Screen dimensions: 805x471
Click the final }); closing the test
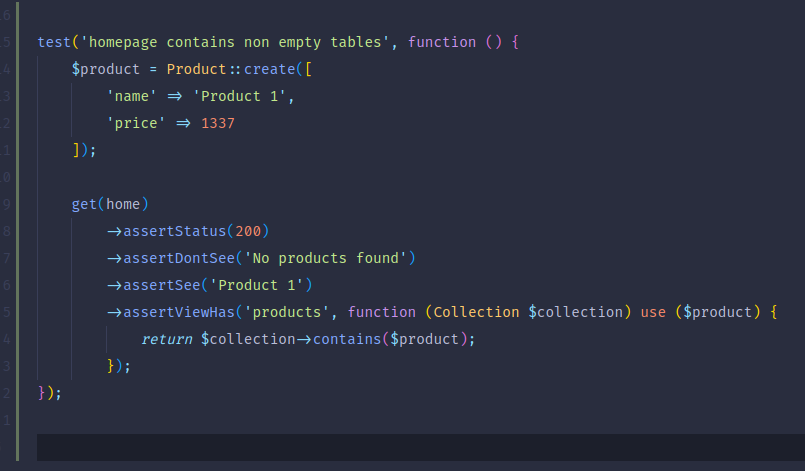point(50,393)
